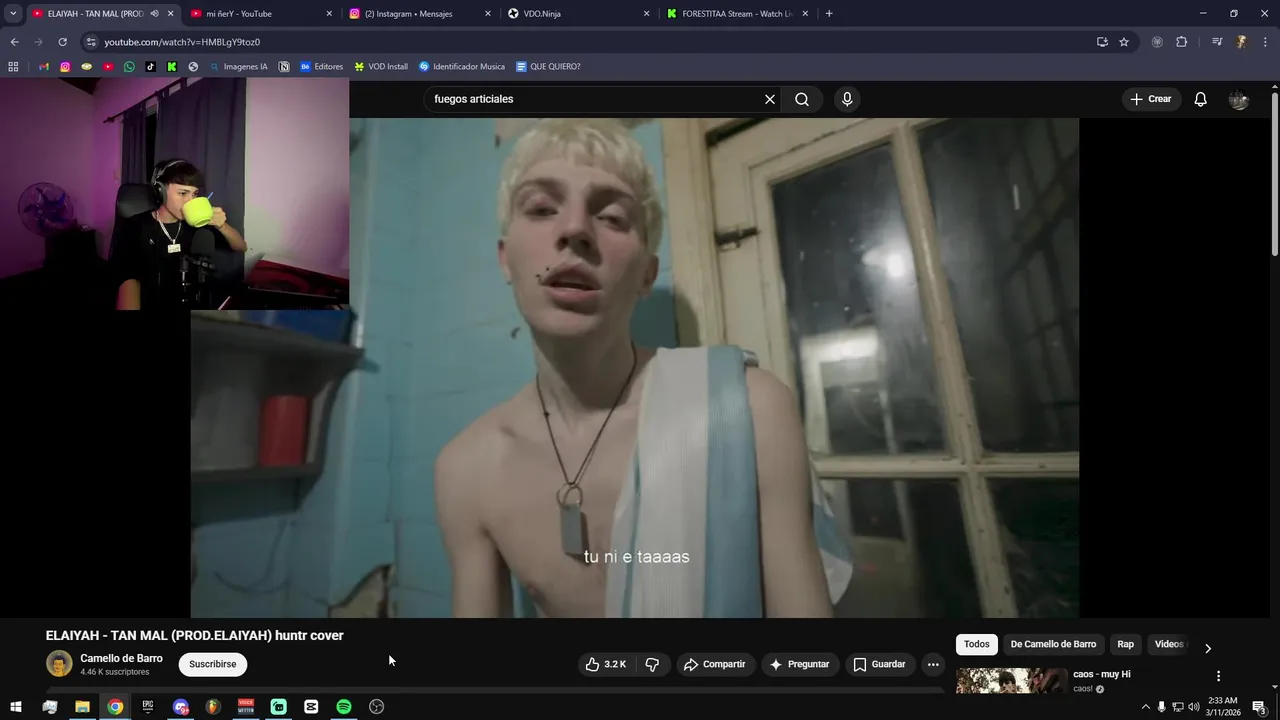
Task: Switch to VDO.Ninja tab
Action: click(x=579, y=14)
